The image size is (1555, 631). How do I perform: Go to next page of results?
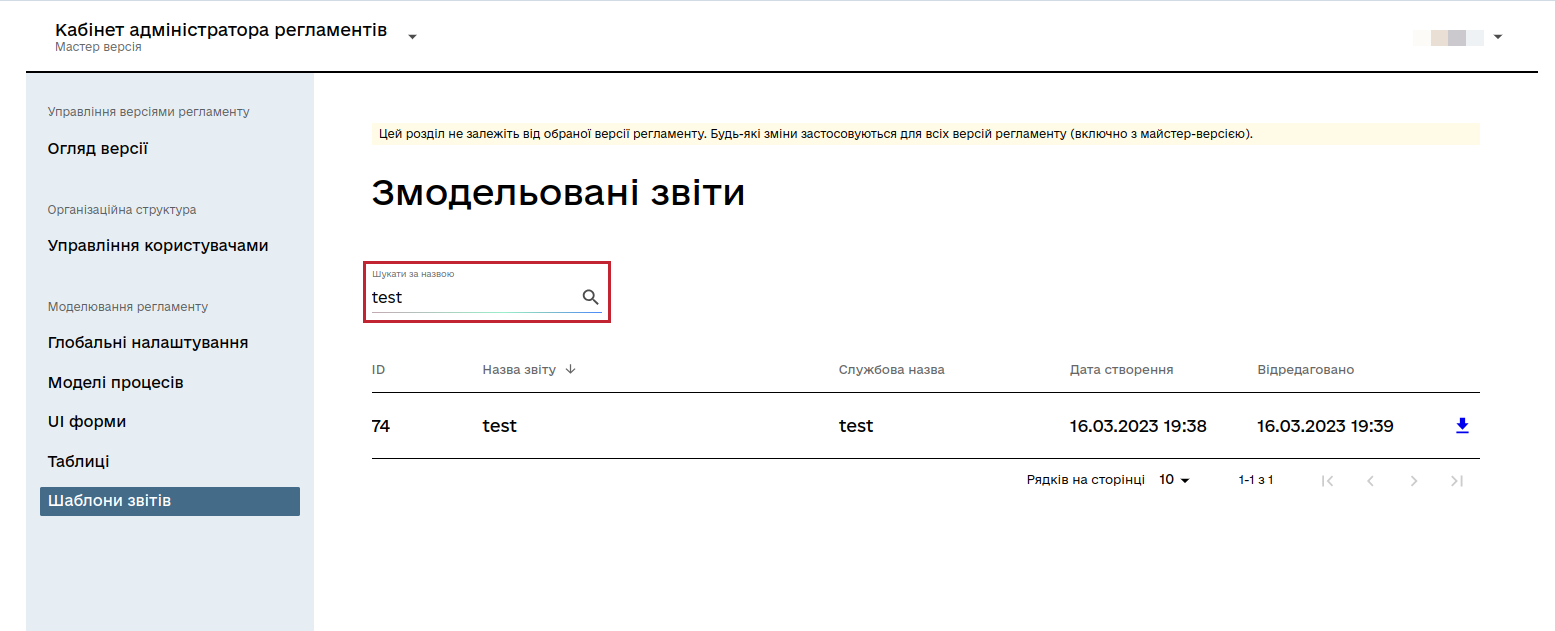(x=1414, y=481)
